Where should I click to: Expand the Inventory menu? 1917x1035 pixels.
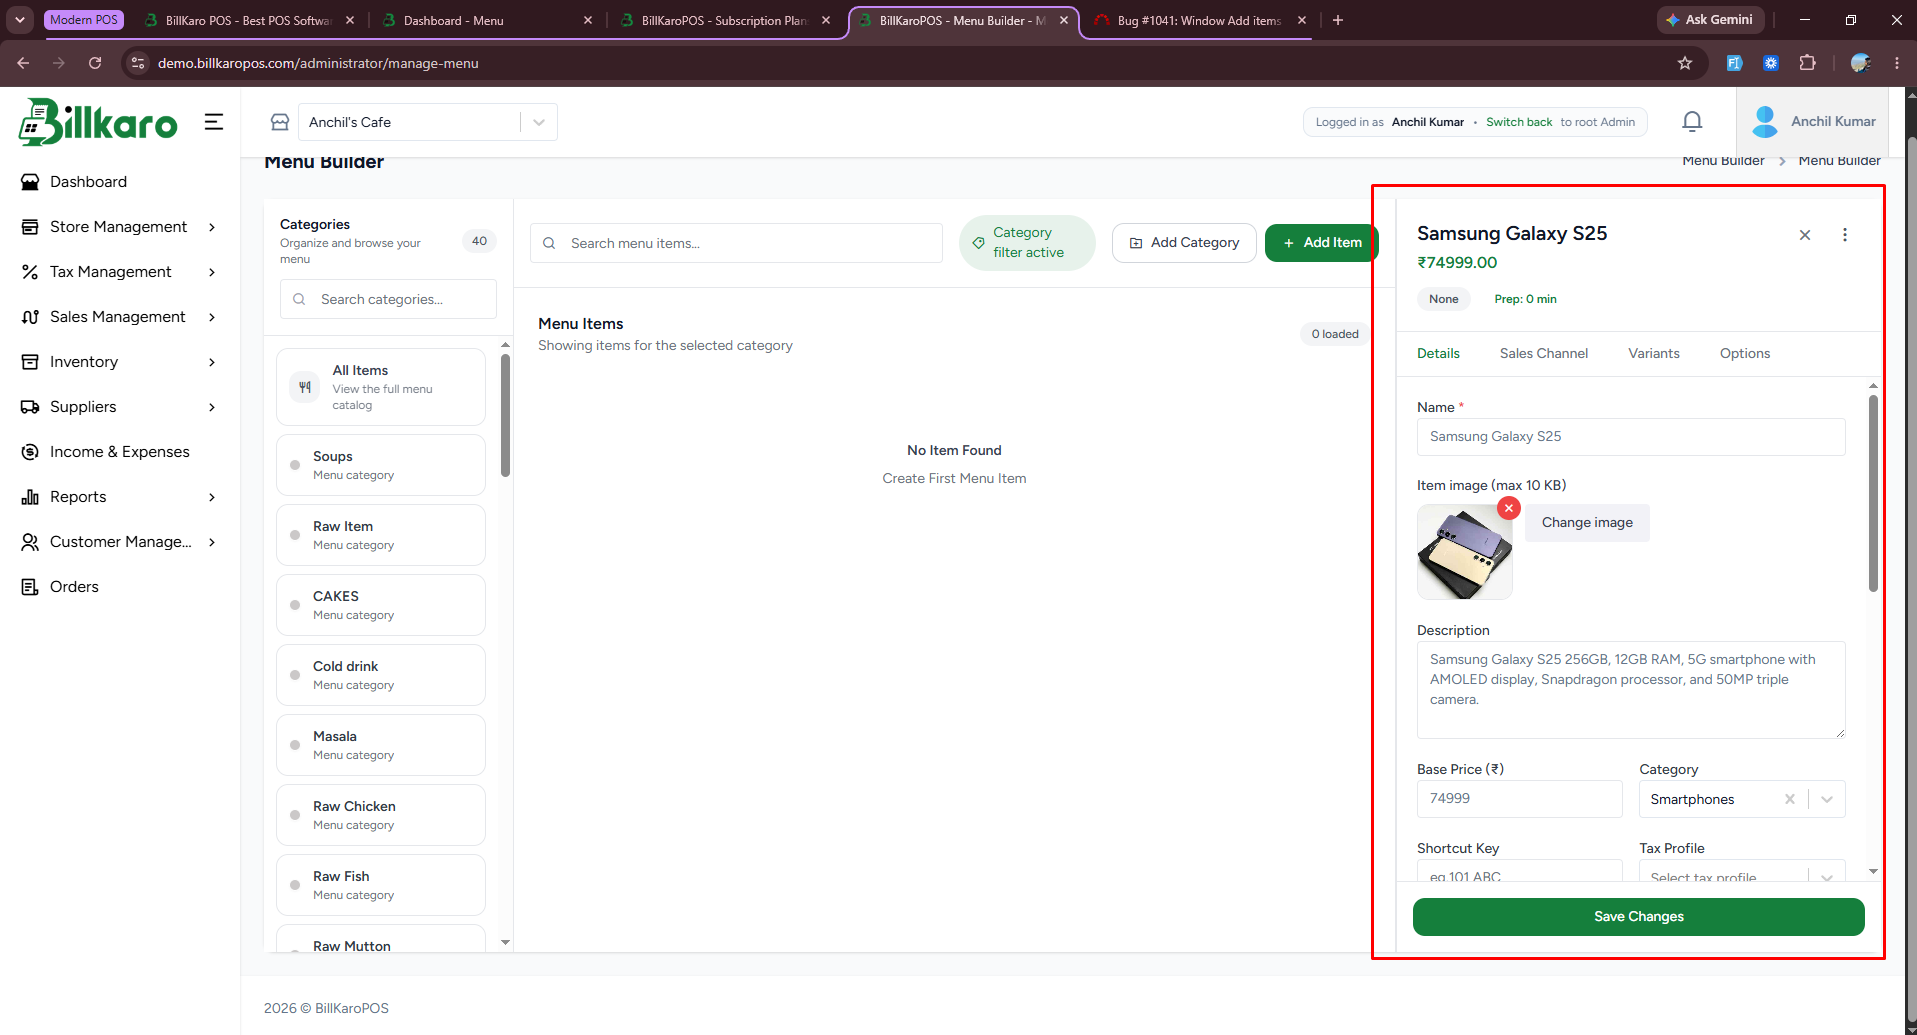point(120,362)
